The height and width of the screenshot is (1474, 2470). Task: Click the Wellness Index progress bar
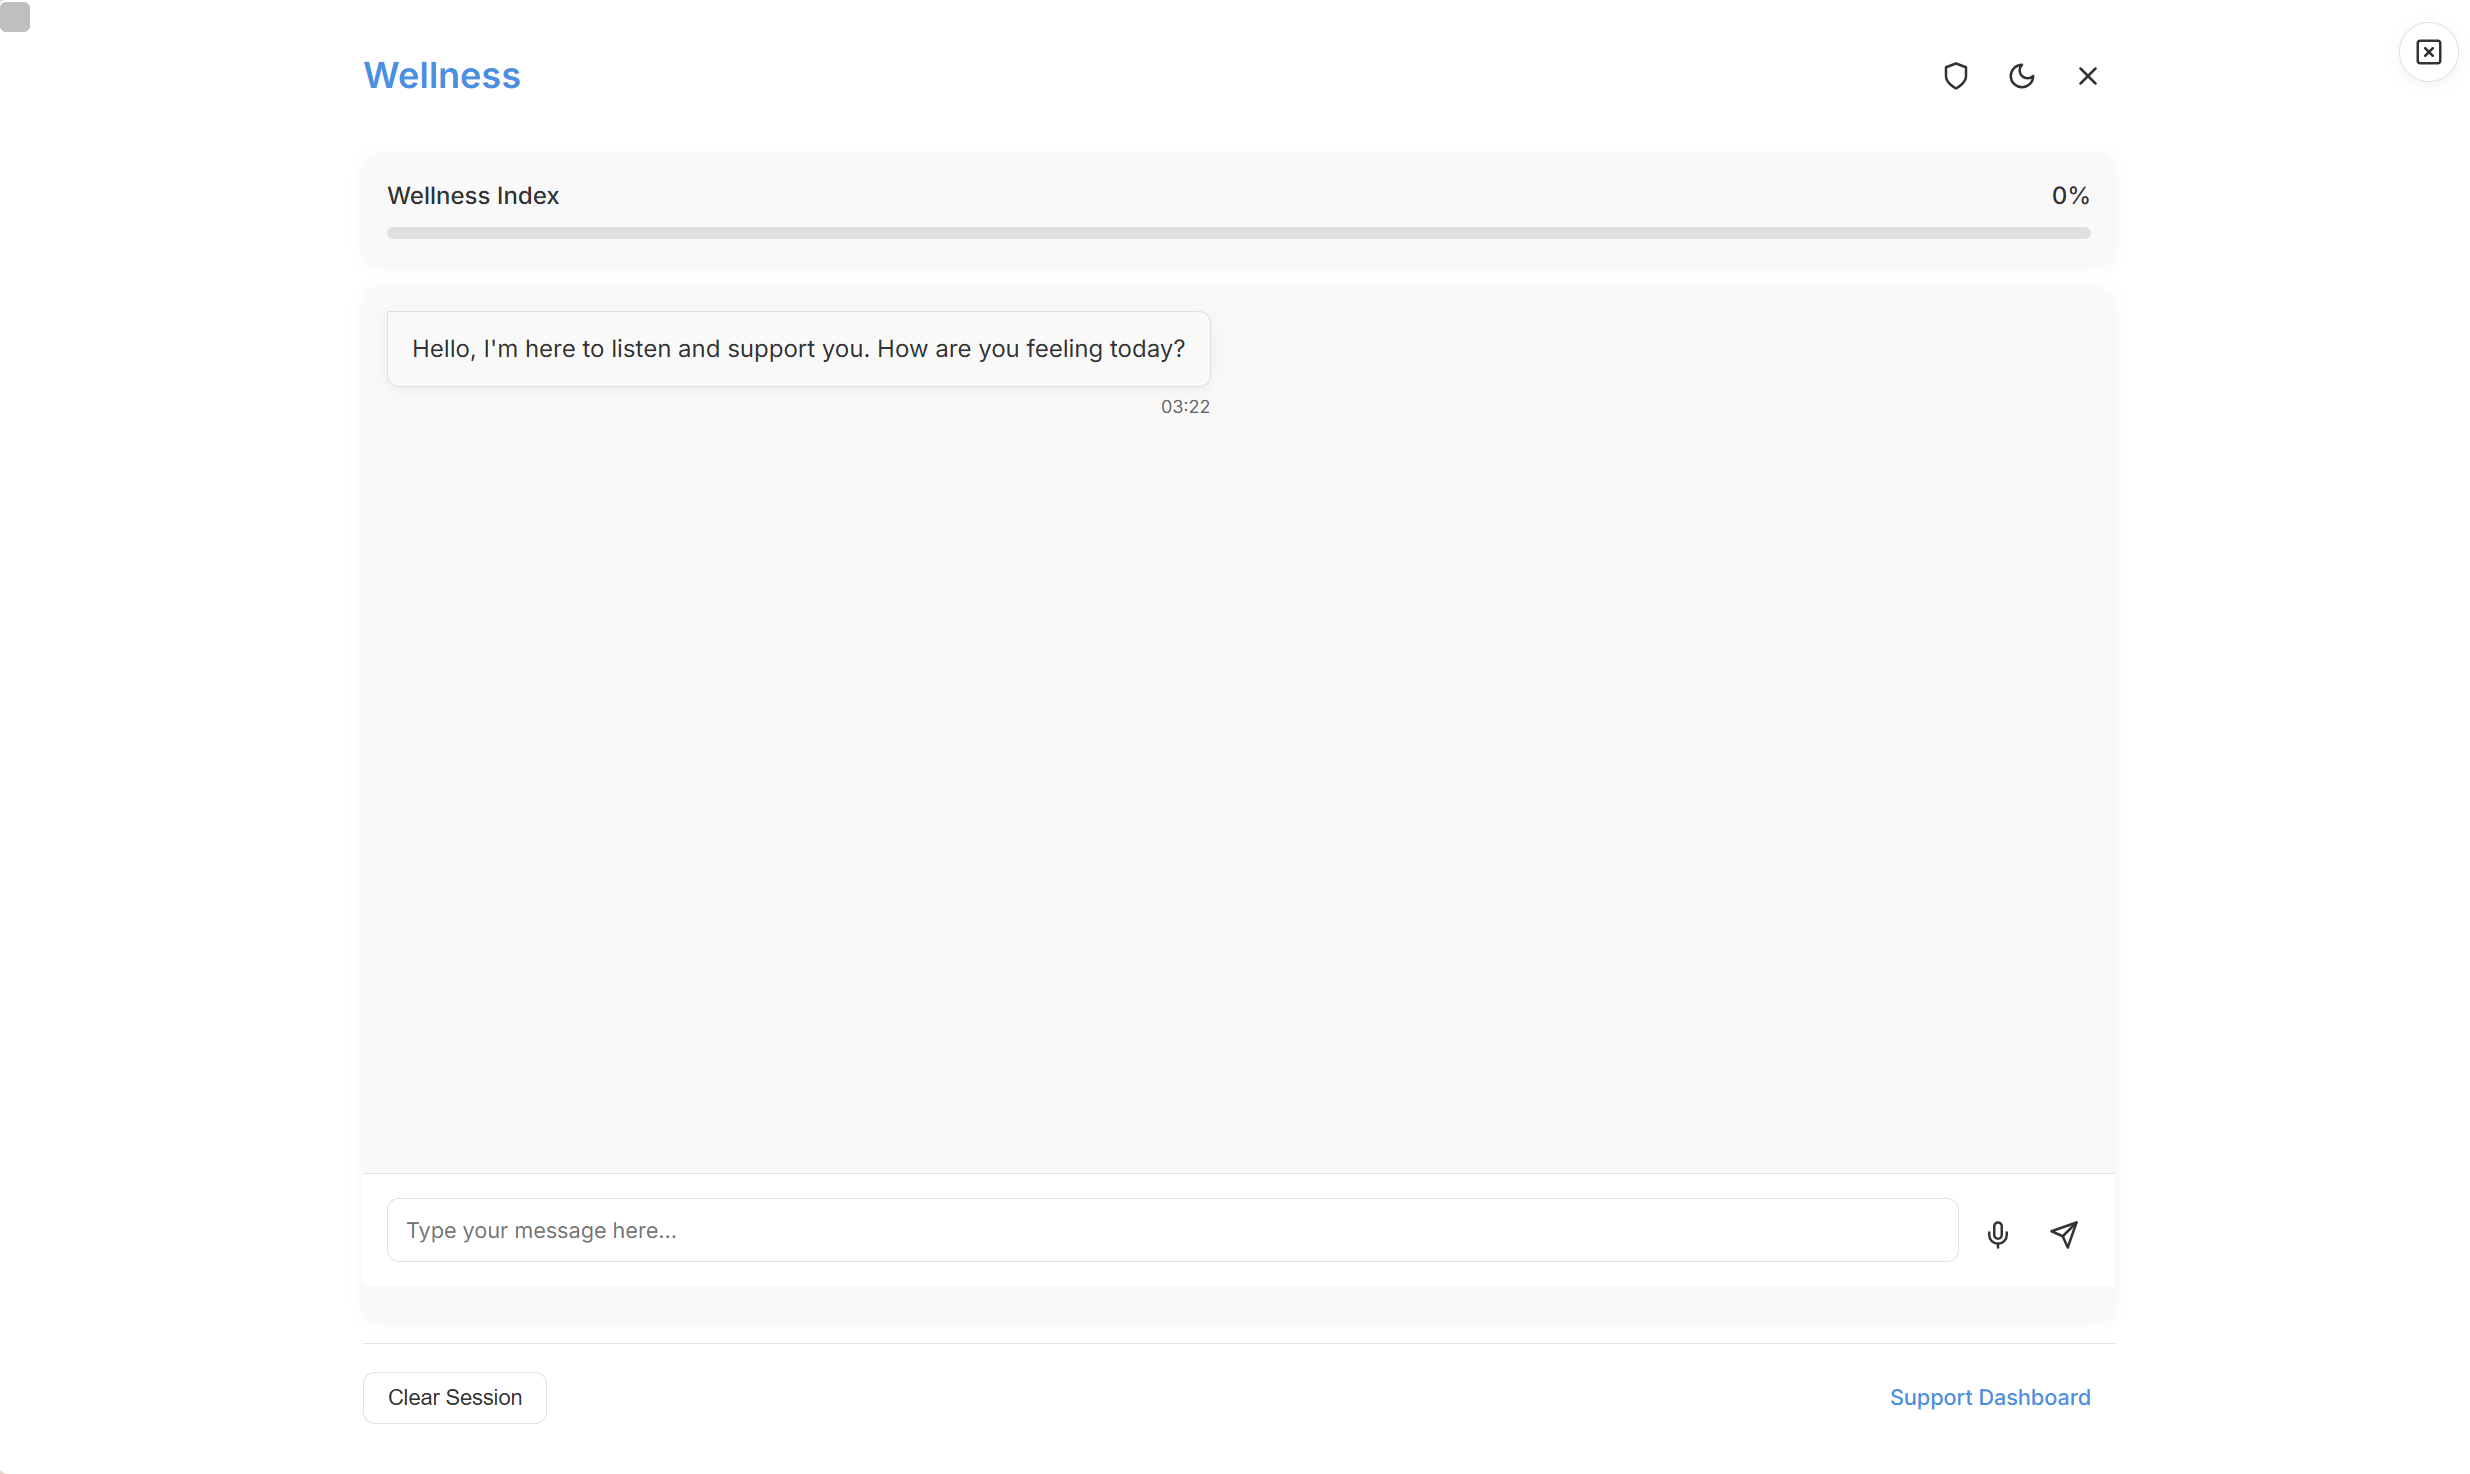point(1238,233)
